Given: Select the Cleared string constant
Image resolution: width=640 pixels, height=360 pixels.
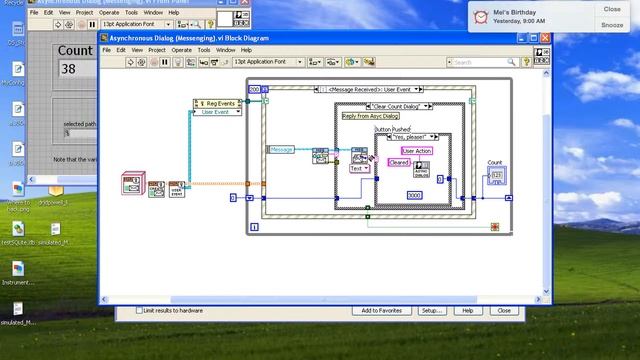Looking at the screenshot, I should point(399,162).
